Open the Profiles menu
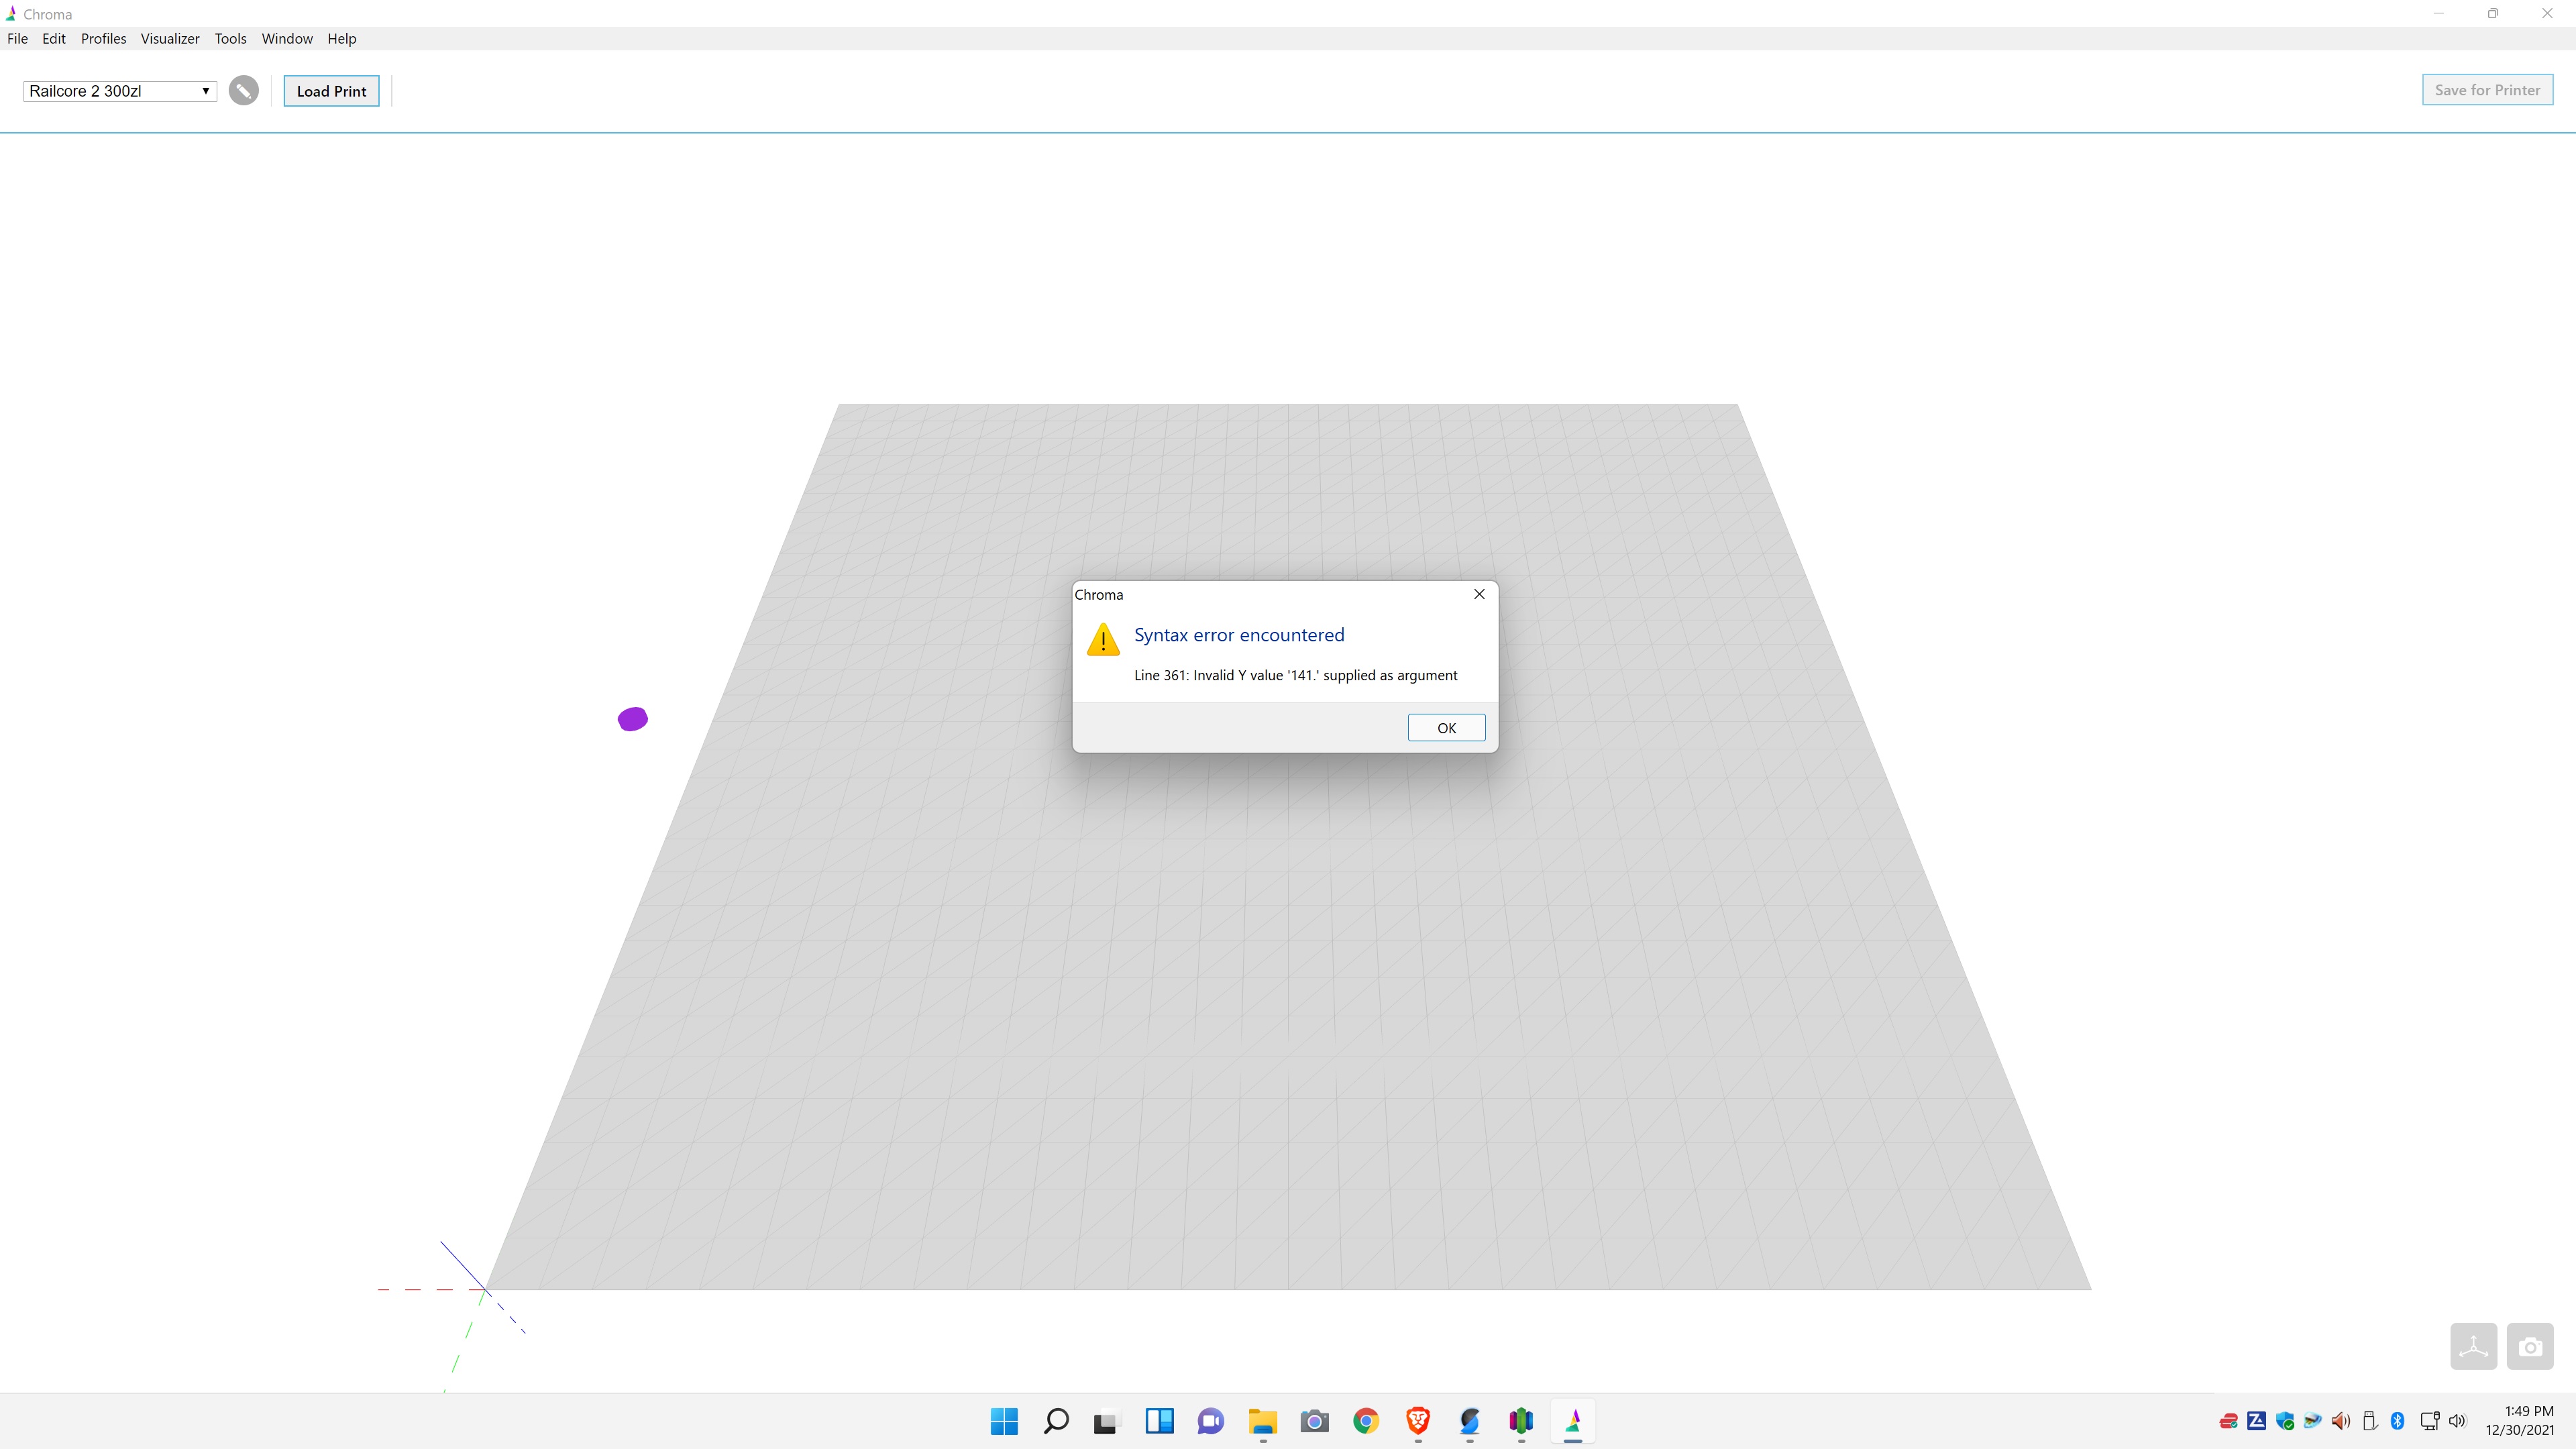This screenshot has width=2576, height=1449. point(103,38)
